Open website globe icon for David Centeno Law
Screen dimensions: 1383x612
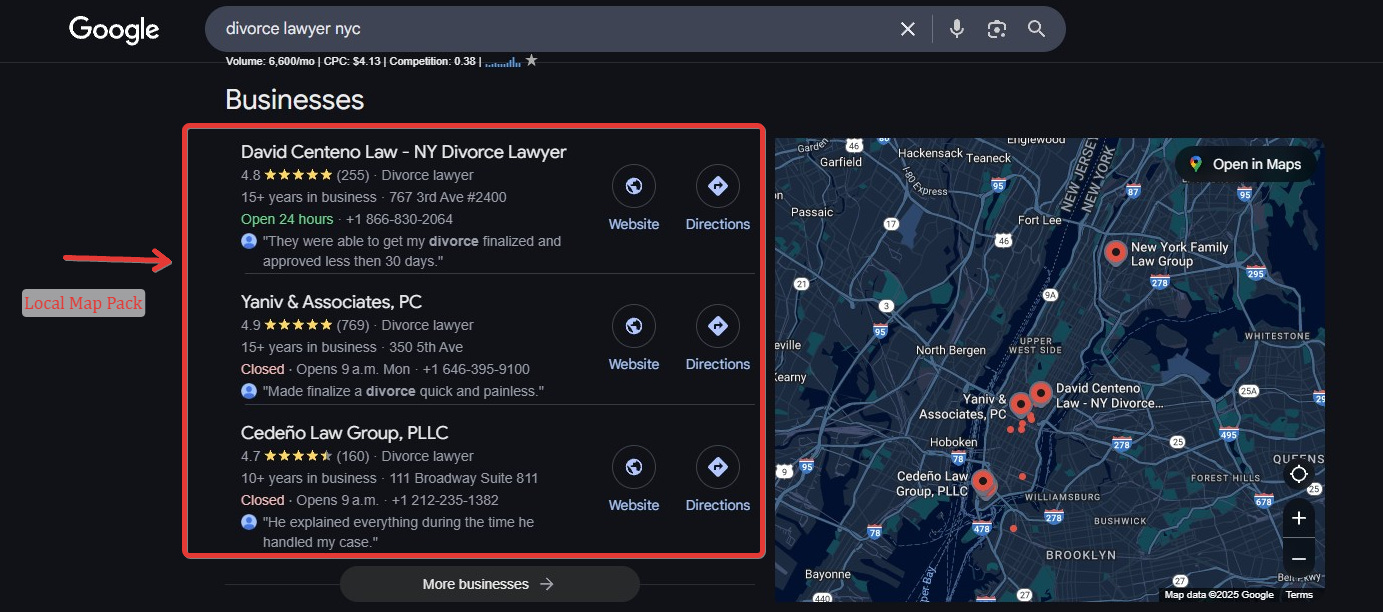[634, 186]
